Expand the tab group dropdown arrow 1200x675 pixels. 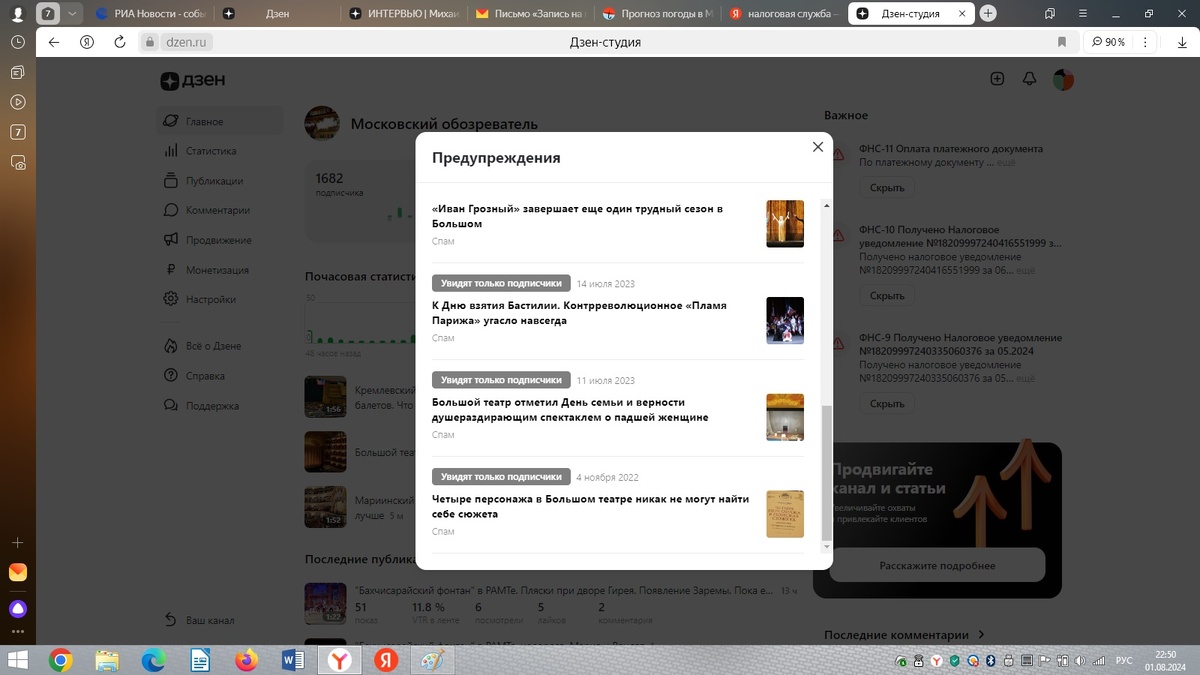[x=72, y=14]
